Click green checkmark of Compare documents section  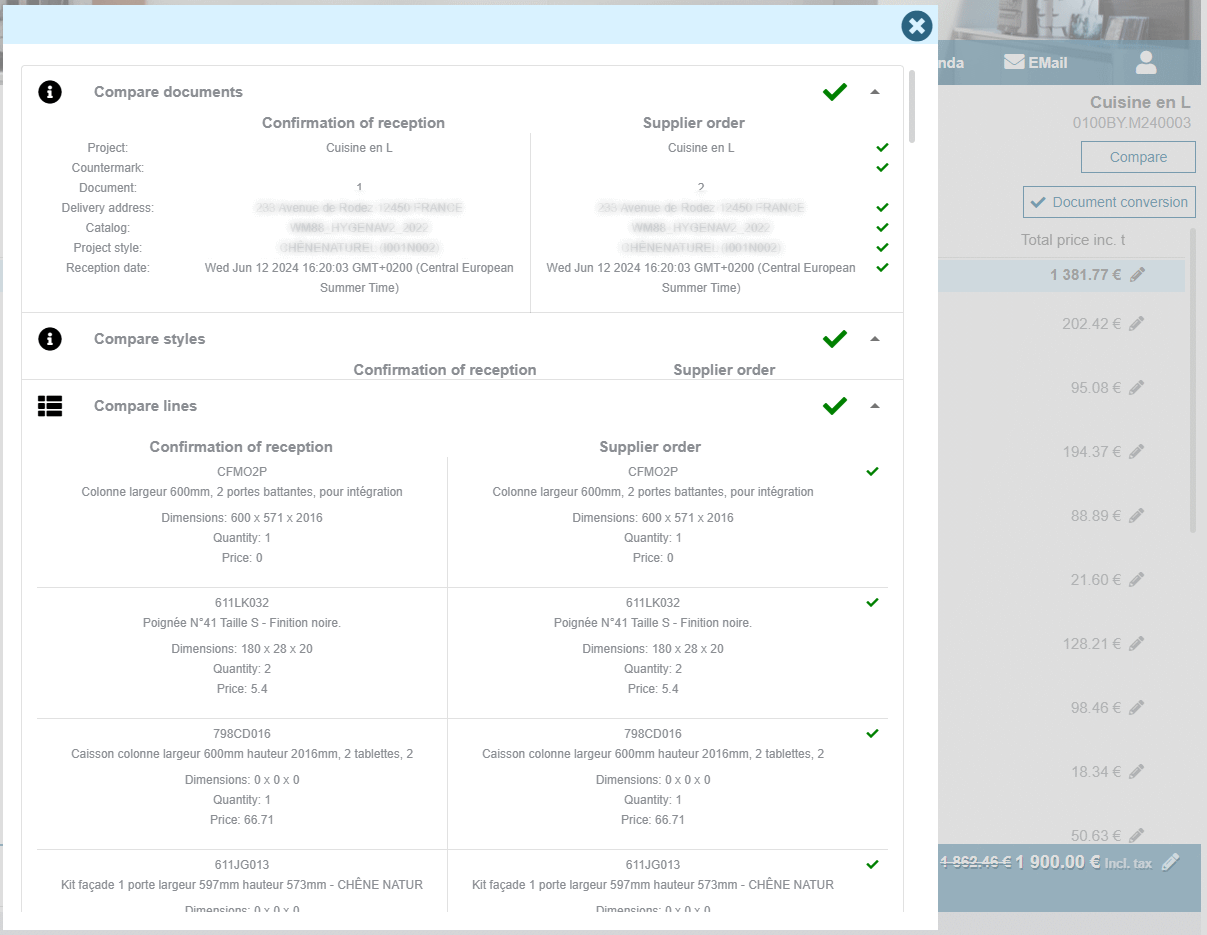click(835, 92)
